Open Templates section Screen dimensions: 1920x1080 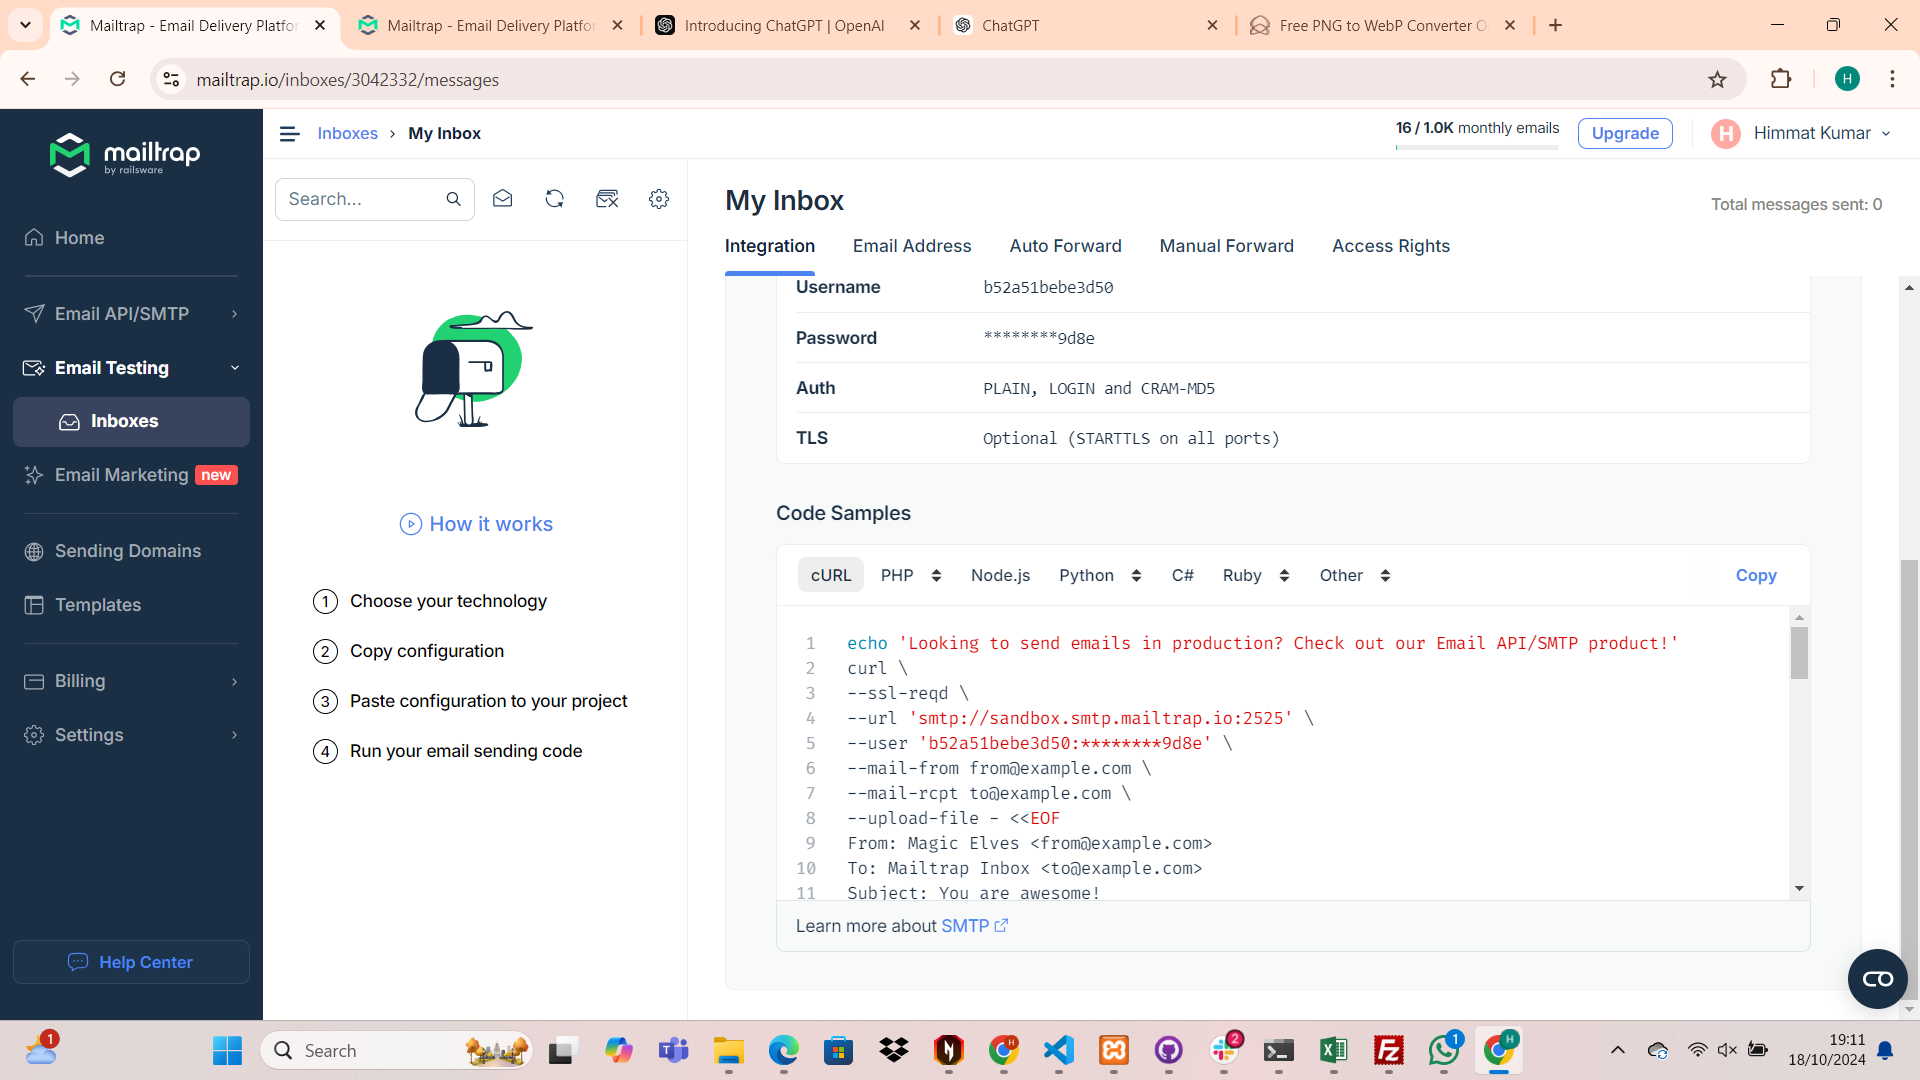click(99, 604)
